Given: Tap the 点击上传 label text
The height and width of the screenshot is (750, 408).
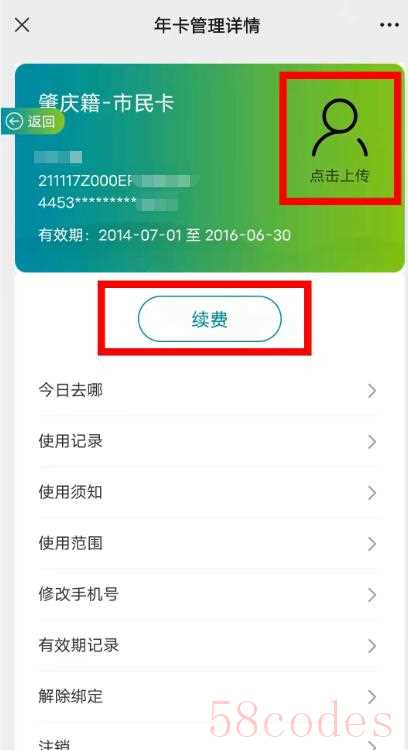Looking at the screenshot, I should (340, 176).
